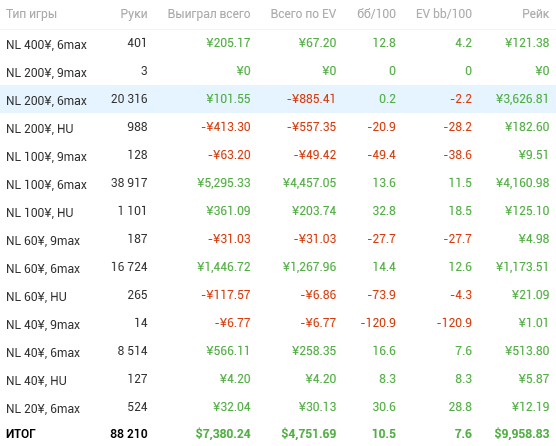This screenshot has width=556, height=446.
Task: Select the NL 200¥, 9max row
Action: (278, 71)
